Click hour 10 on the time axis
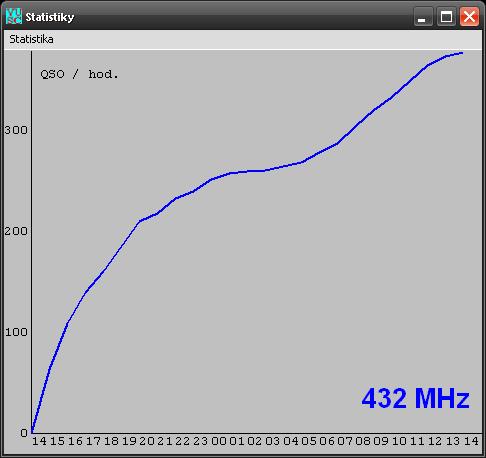 399,441
